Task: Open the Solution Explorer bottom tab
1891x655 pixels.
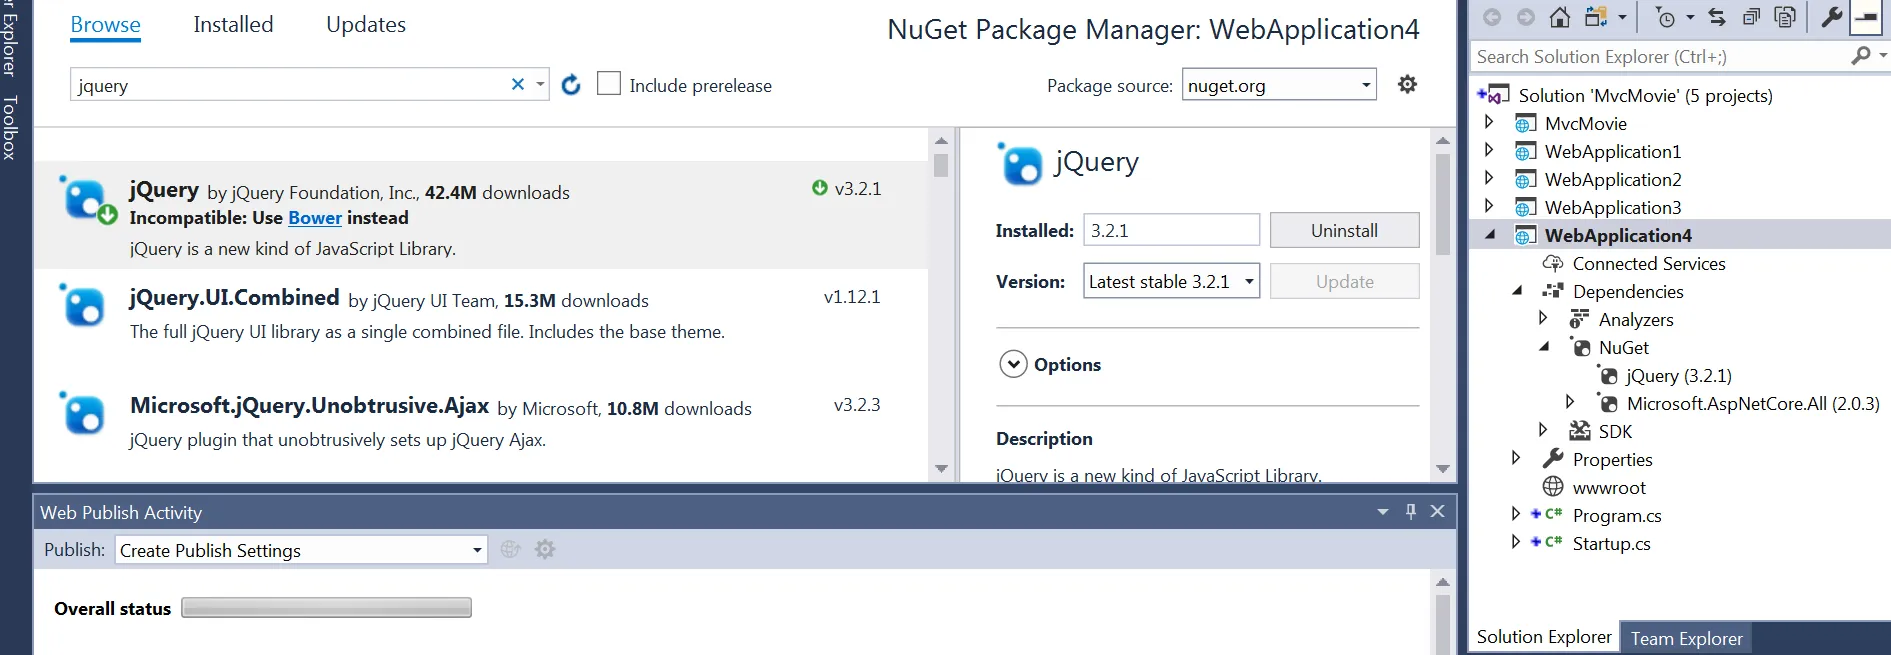Action: [x=1544, y=637]
